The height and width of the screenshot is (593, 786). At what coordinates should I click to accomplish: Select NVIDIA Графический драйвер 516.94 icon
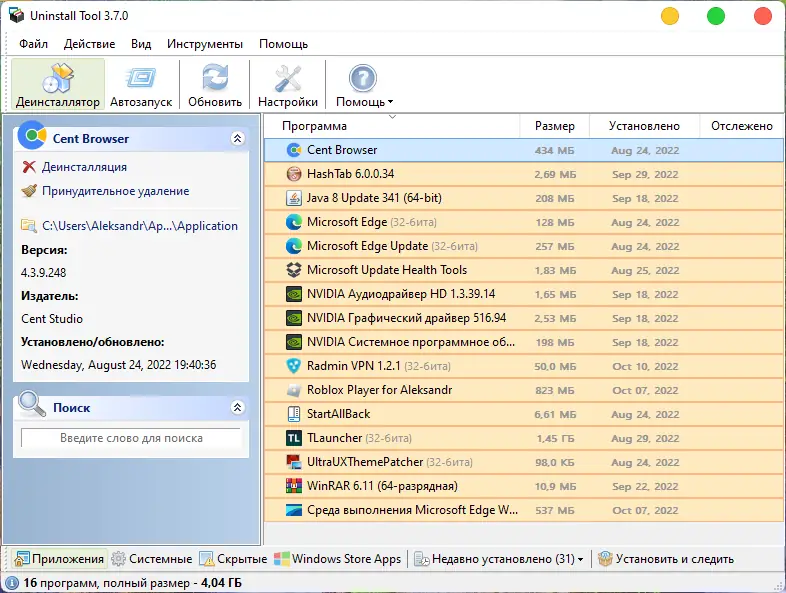(294, 318)
